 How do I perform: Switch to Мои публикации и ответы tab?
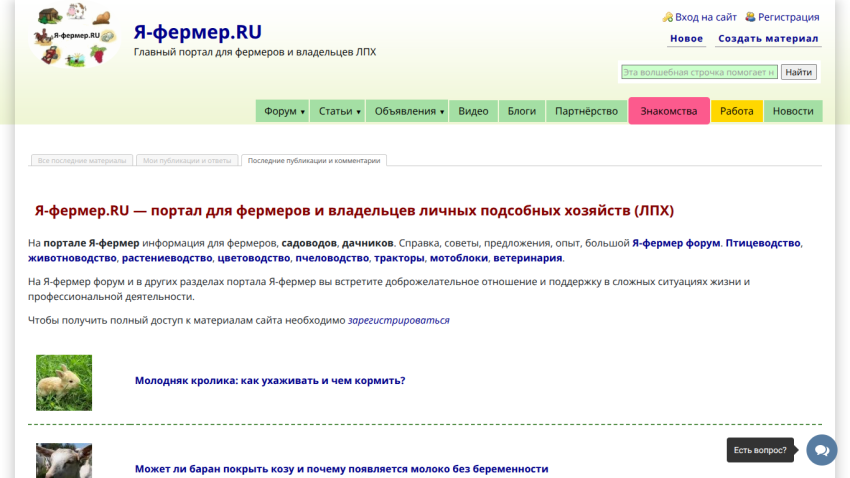pyautogui.click(x=187, y=160)
